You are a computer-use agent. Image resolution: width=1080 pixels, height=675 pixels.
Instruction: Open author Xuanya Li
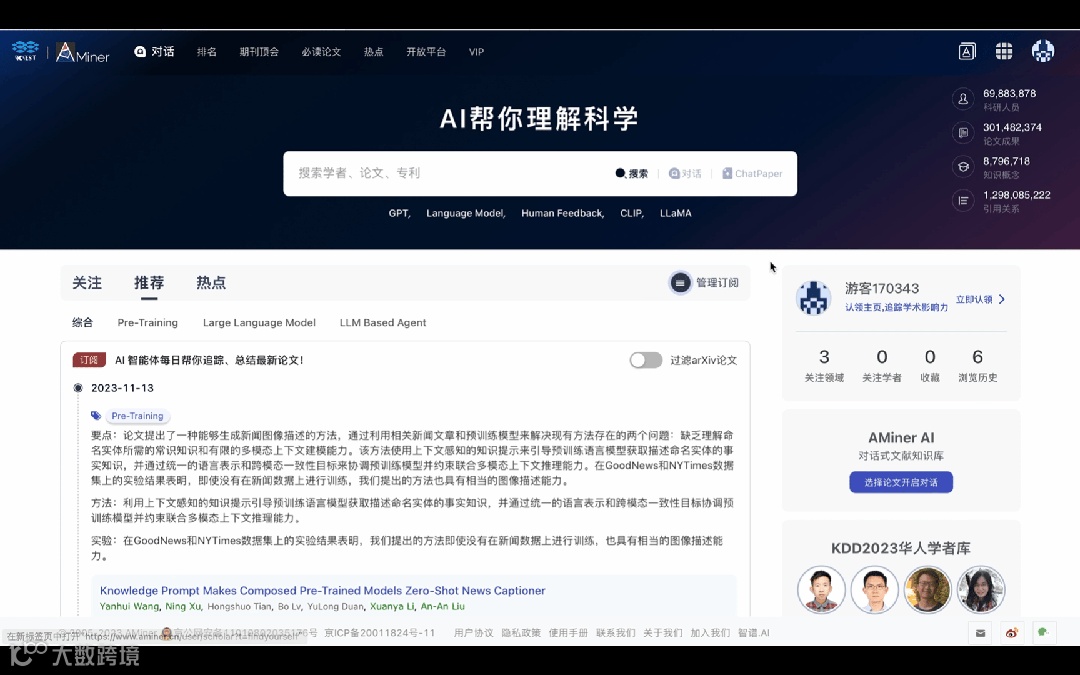393,606
